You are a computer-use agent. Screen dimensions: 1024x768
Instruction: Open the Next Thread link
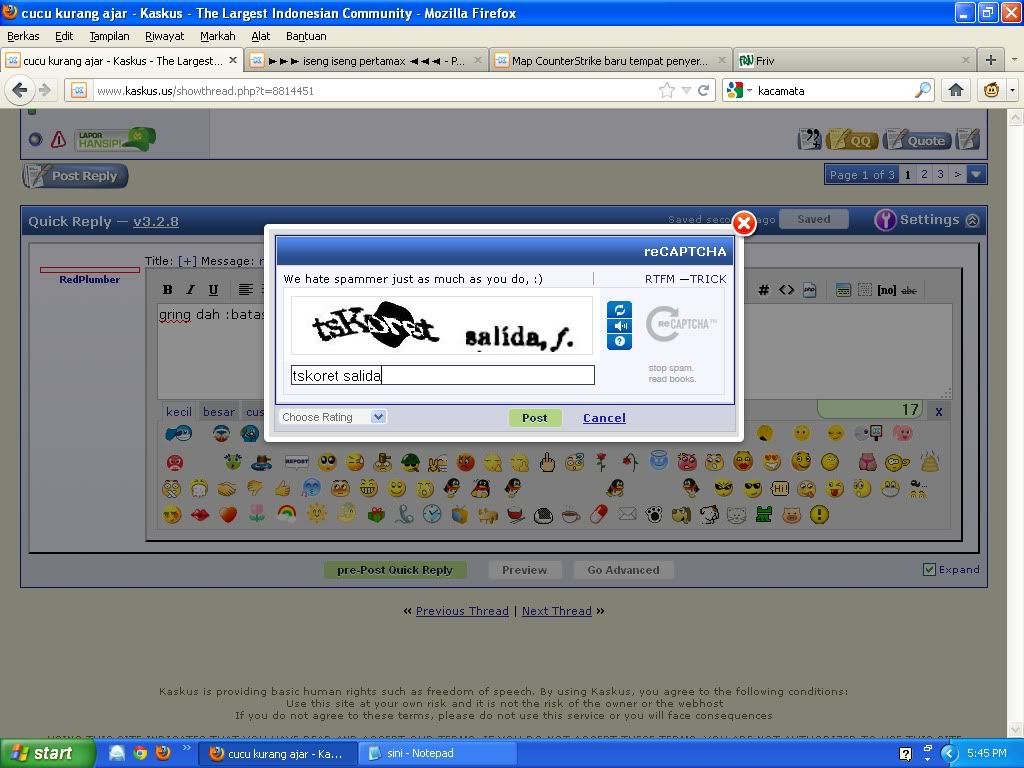click(557, 611)
